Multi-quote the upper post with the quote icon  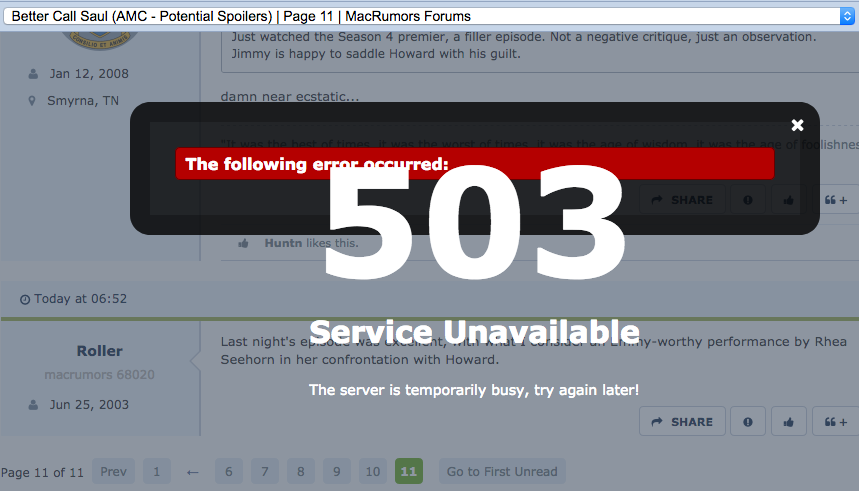(x=835, y=199)
